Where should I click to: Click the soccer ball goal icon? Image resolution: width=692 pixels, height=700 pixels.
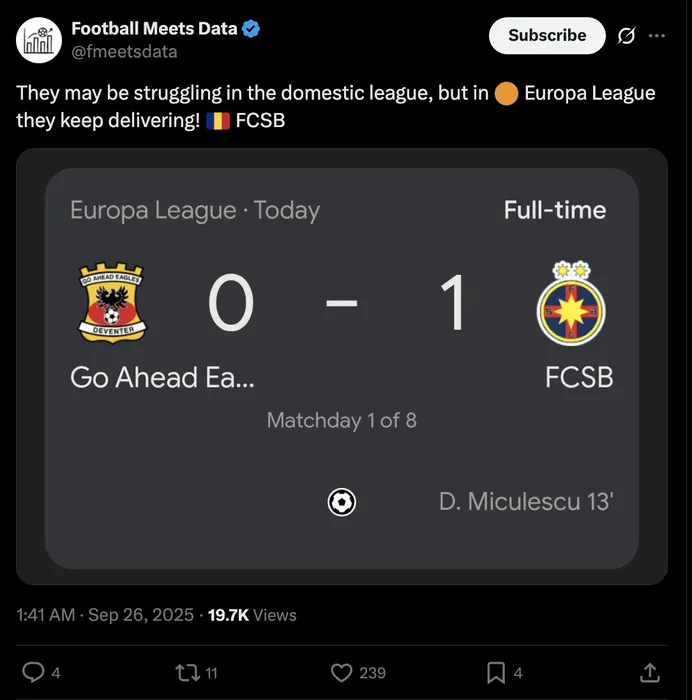(342, 501)
